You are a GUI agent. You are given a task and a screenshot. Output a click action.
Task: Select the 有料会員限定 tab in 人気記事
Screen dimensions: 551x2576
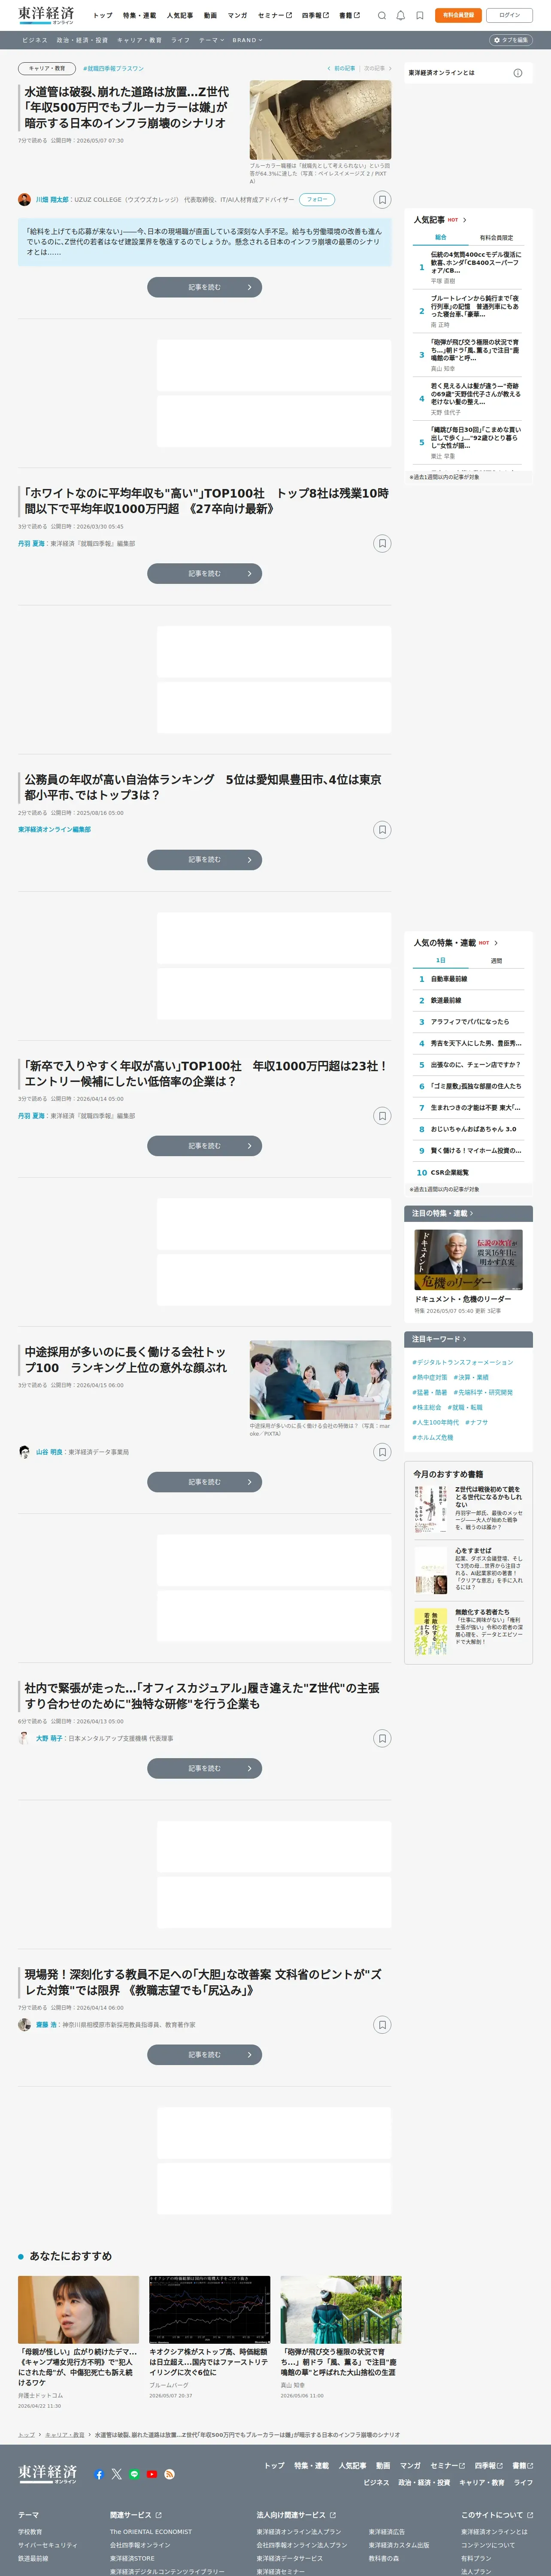[x=496, y=237]
